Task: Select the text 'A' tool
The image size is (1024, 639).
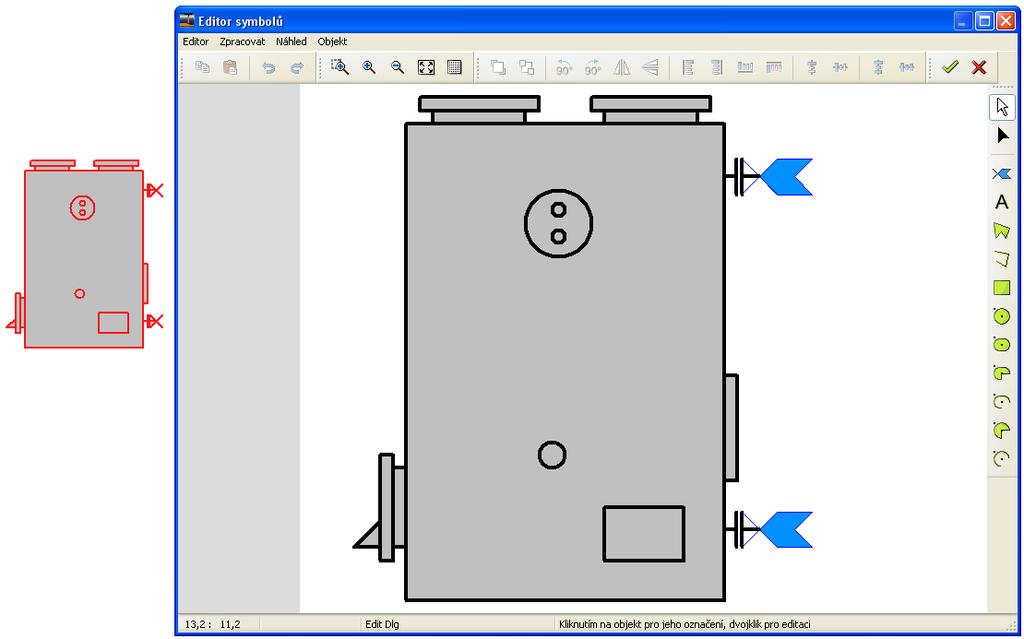Action: pyautogui.click(x=1002, y=203)
